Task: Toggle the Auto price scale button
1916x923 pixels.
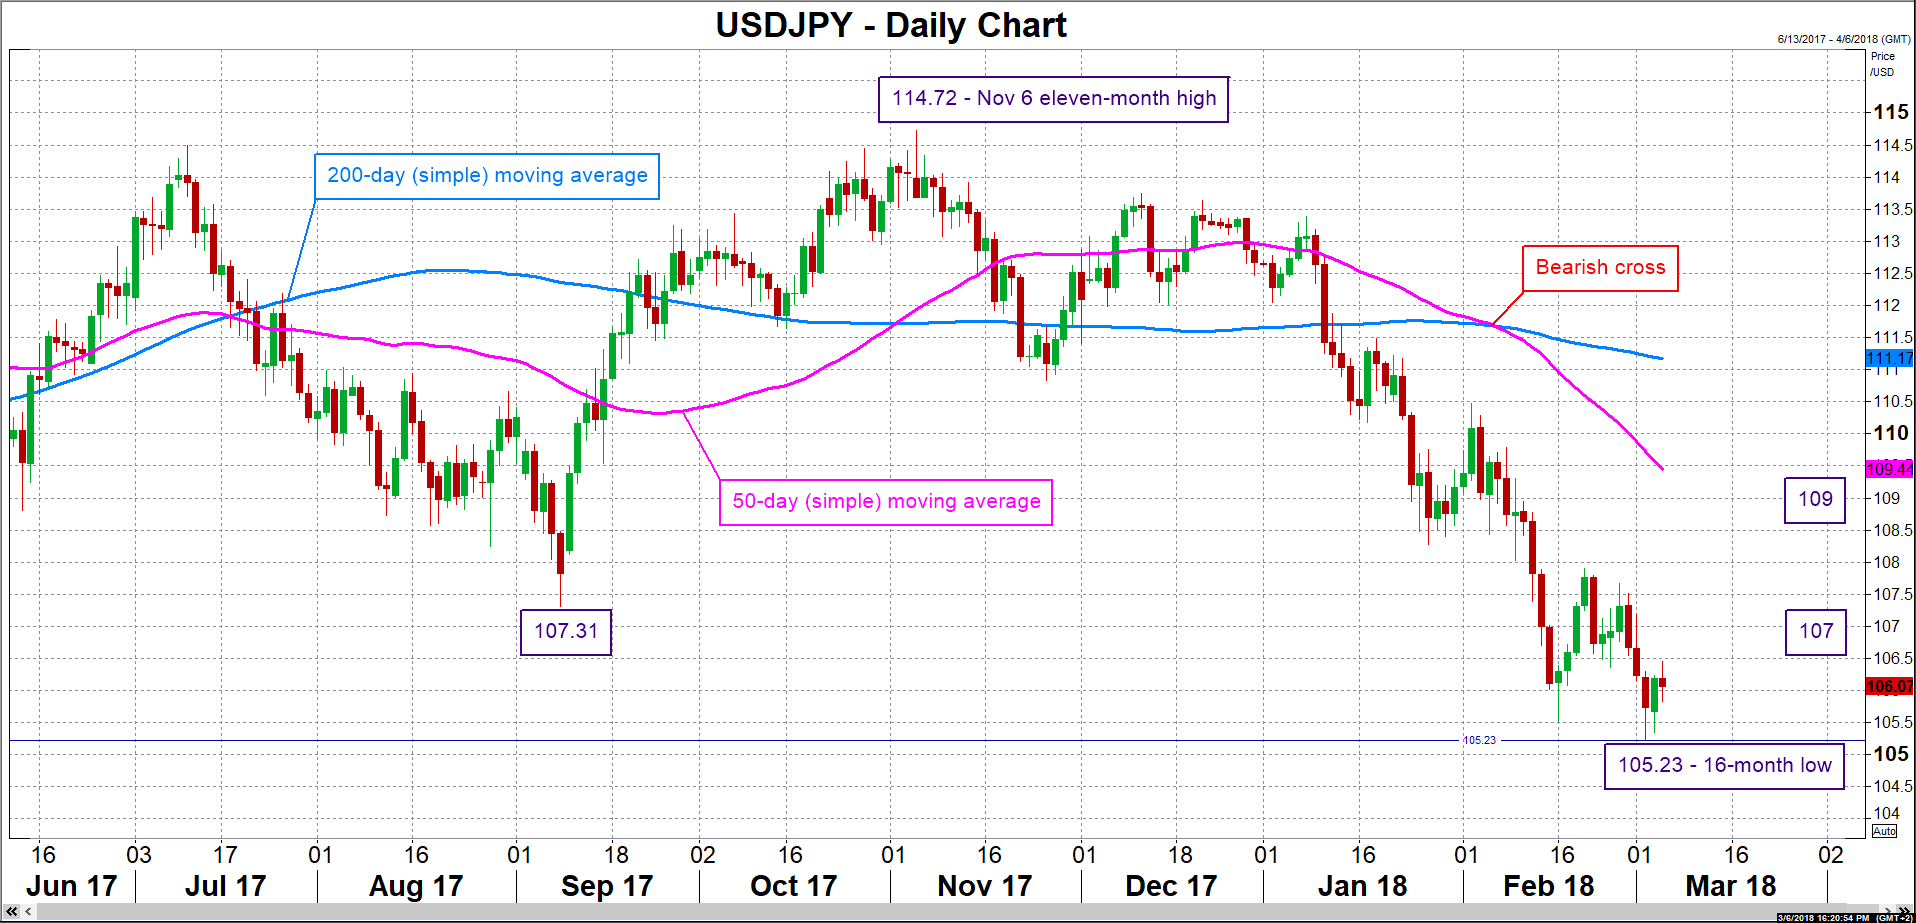Action: (x=1884, y=831)
